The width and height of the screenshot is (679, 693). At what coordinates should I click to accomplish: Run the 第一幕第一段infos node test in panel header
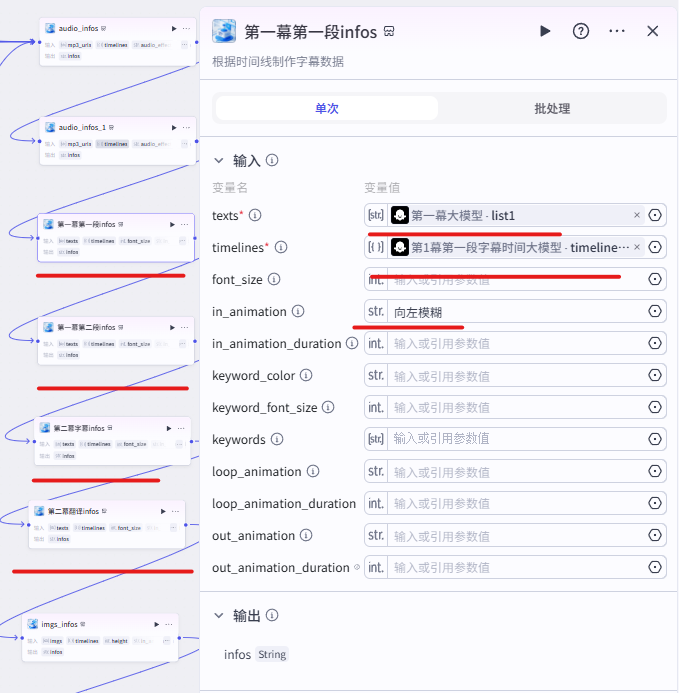pyautogui.click(x=545, y=31)
